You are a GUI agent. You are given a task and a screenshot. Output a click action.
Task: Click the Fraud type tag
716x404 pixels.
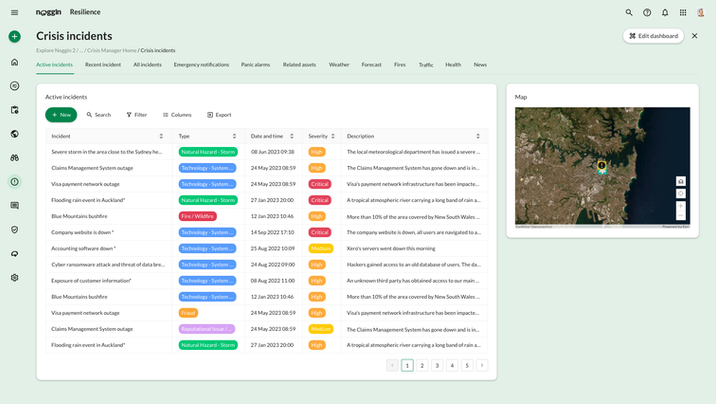(188, 313)
